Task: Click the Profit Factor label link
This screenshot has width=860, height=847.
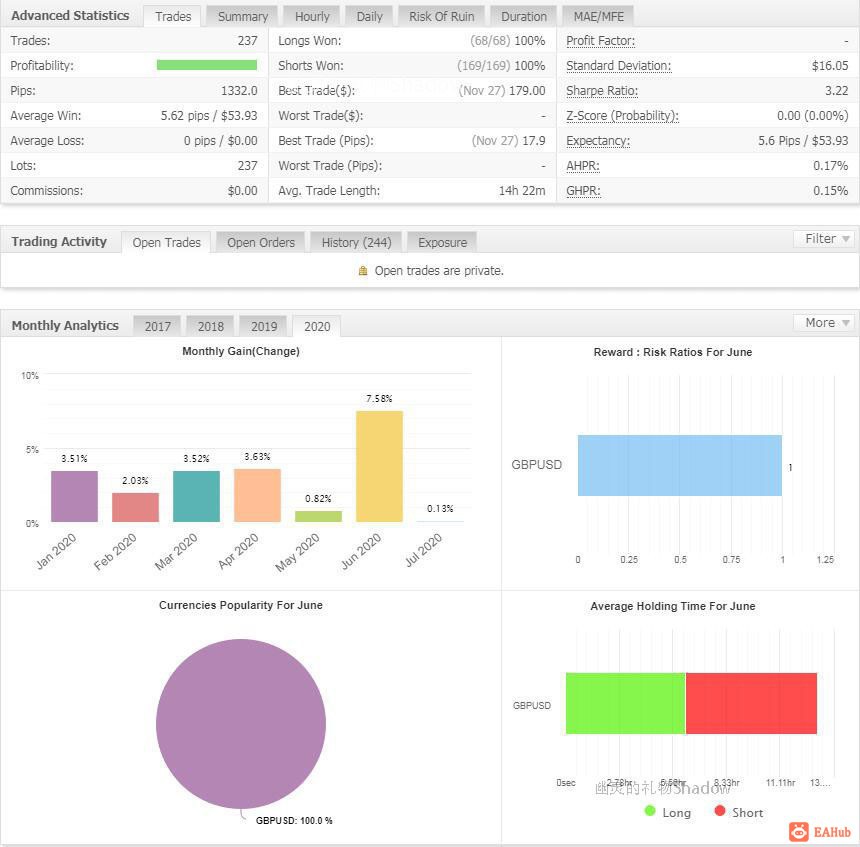Action: 600,41
